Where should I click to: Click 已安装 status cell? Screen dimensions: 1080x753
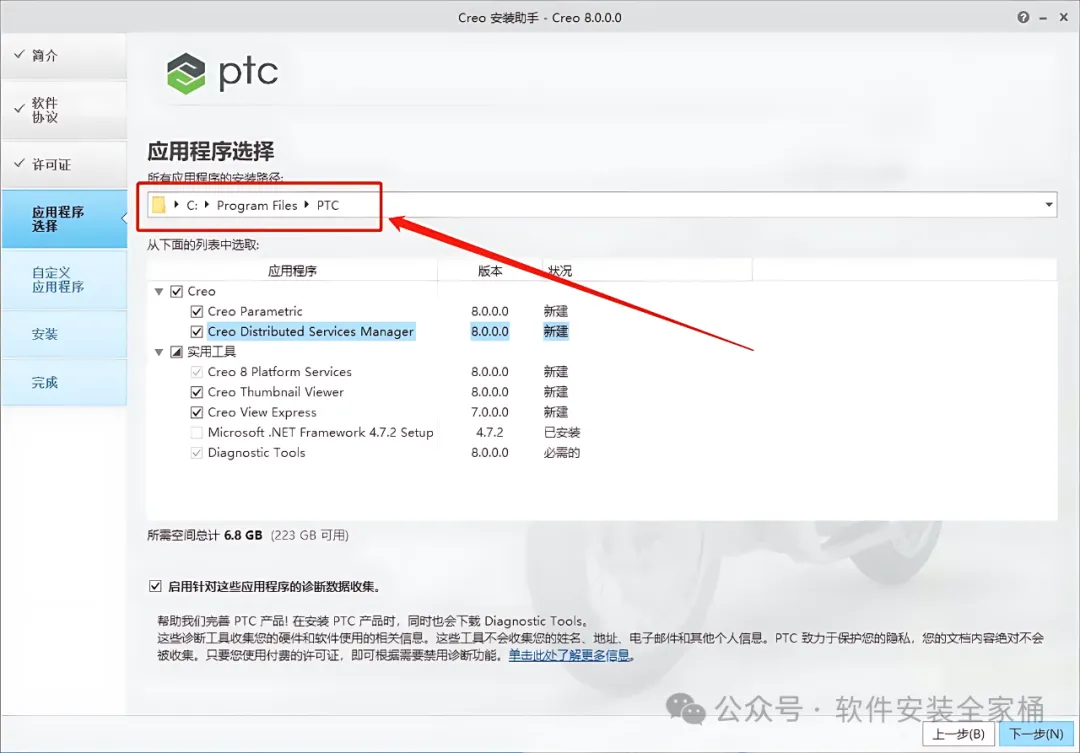561,433
